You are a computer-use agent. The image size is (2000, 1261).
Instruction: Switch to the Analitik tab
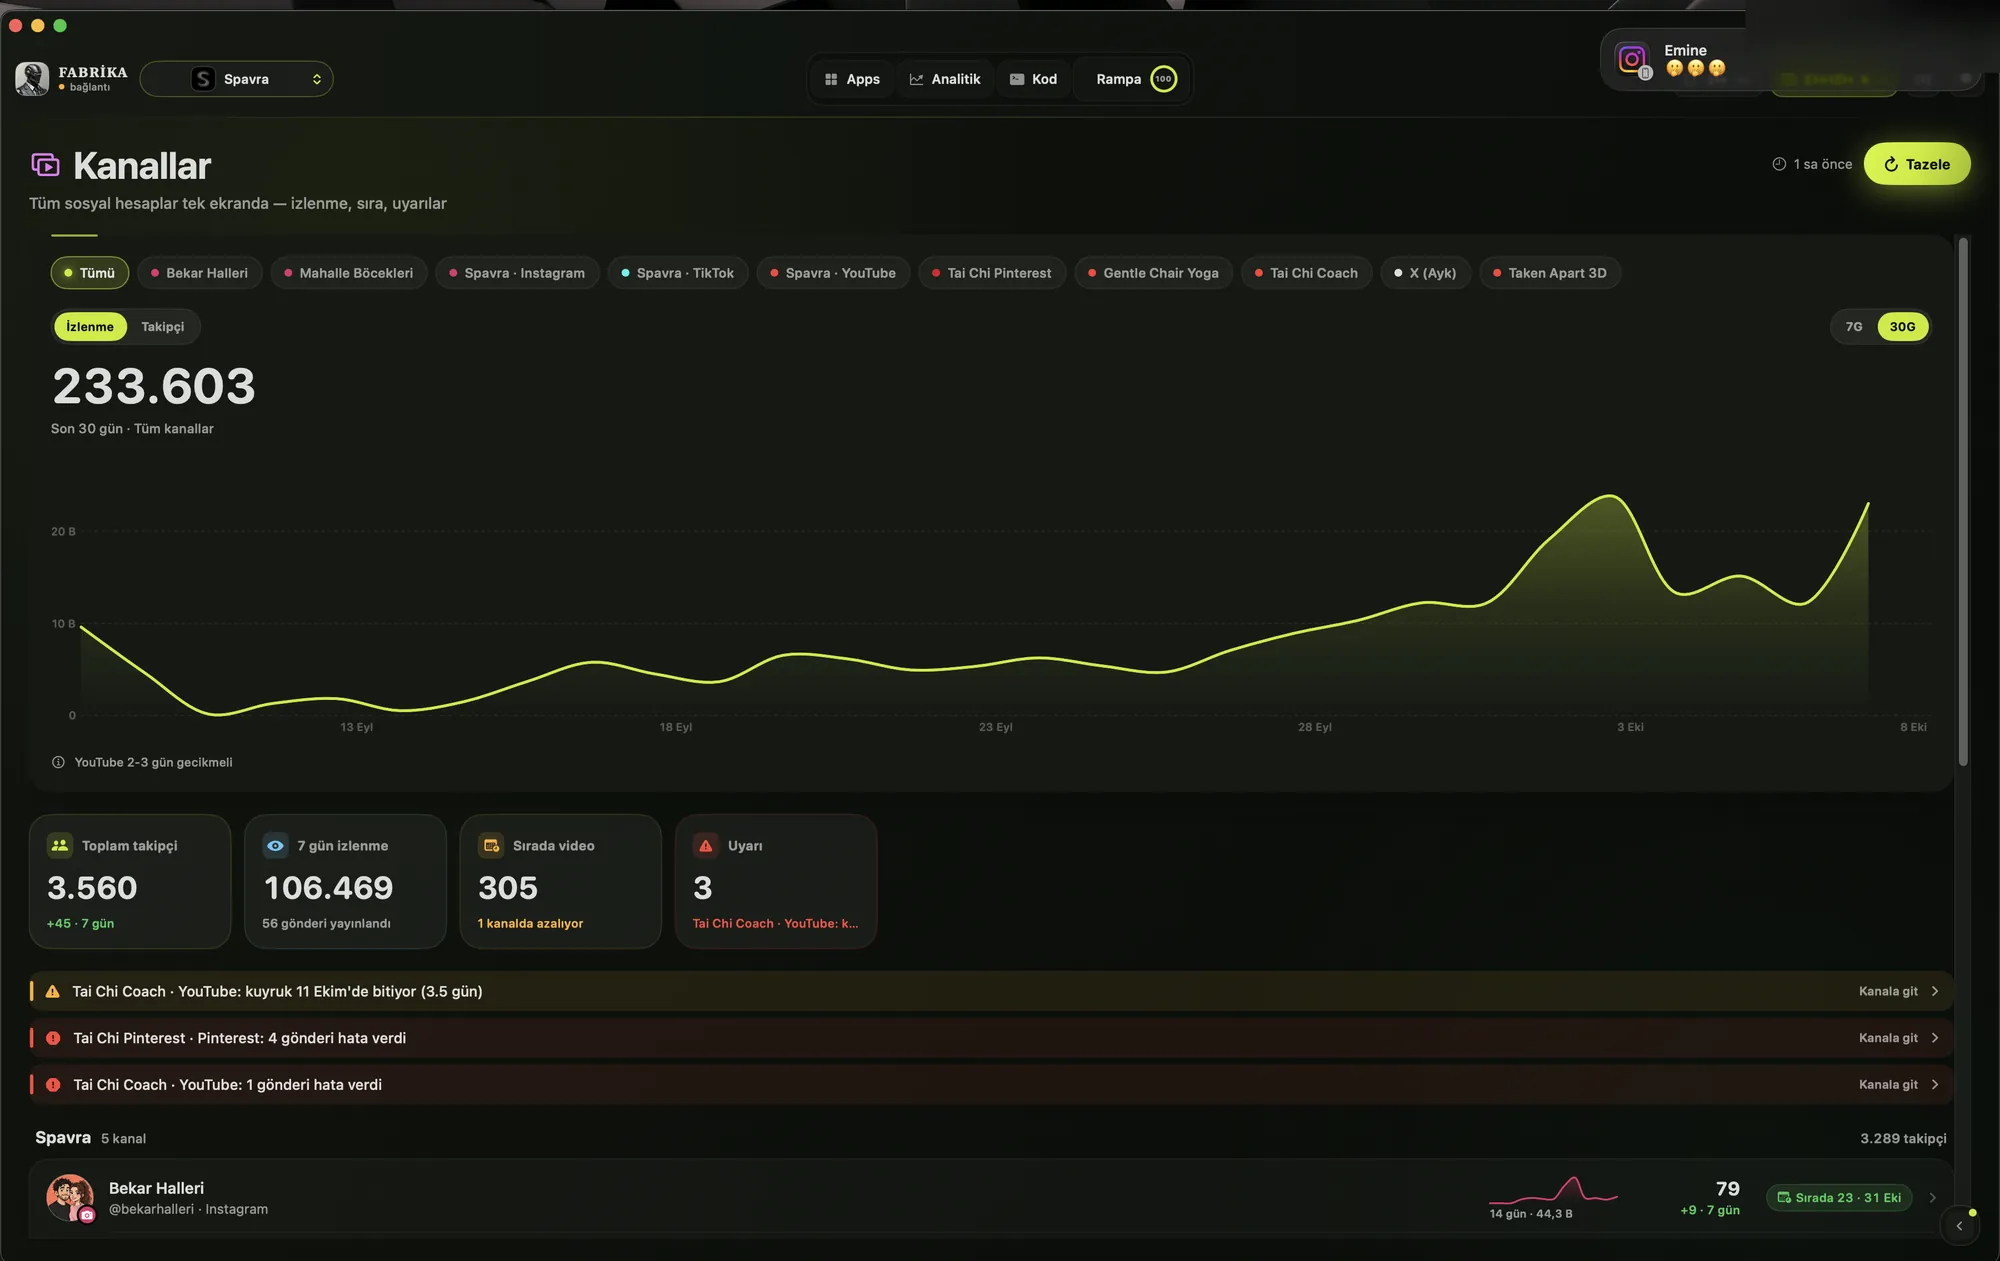(x=945, y=79)
